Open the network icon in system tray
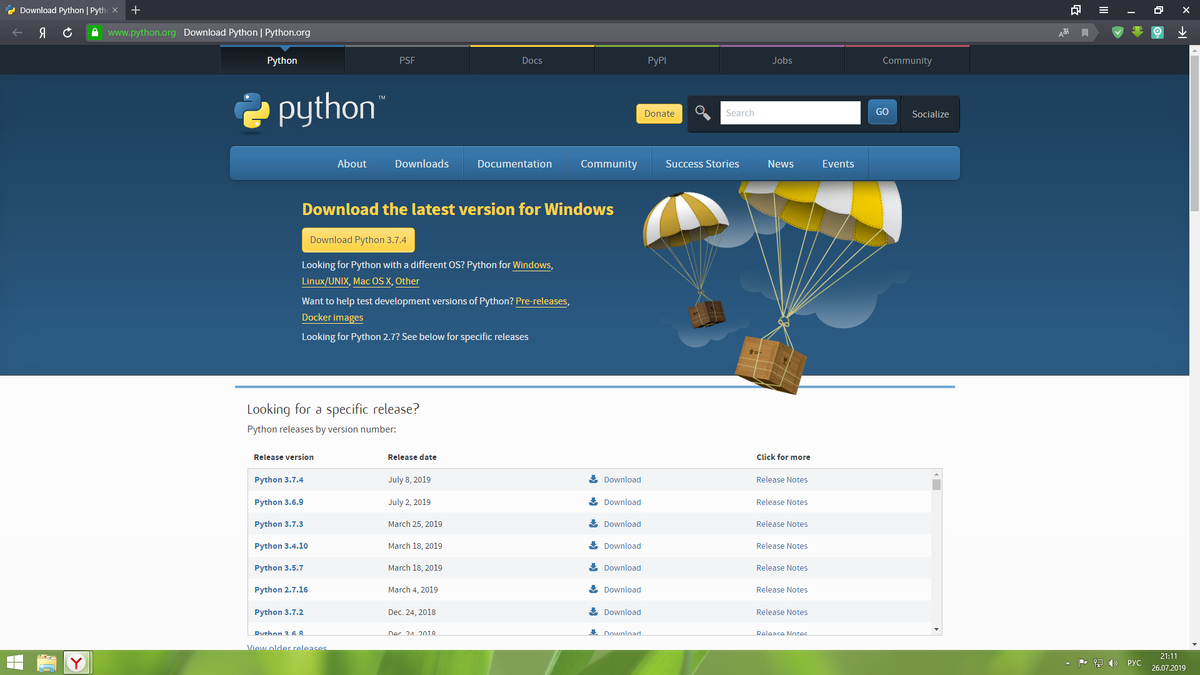The image size is (1200, 675). click(1098, 663)
